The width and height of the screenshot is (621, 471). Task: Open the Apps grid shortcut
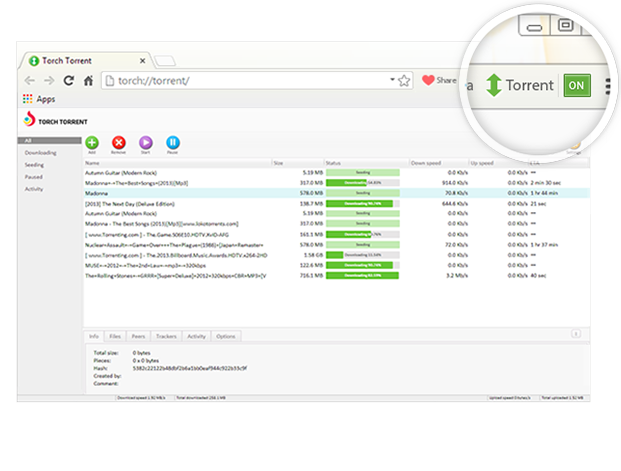[x=27, y=99]
